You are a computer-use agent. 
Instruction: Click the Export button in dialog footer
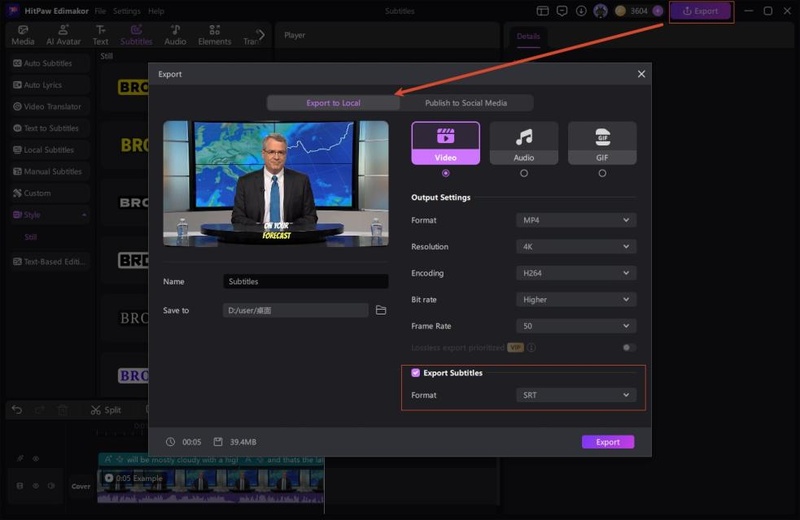608,442
